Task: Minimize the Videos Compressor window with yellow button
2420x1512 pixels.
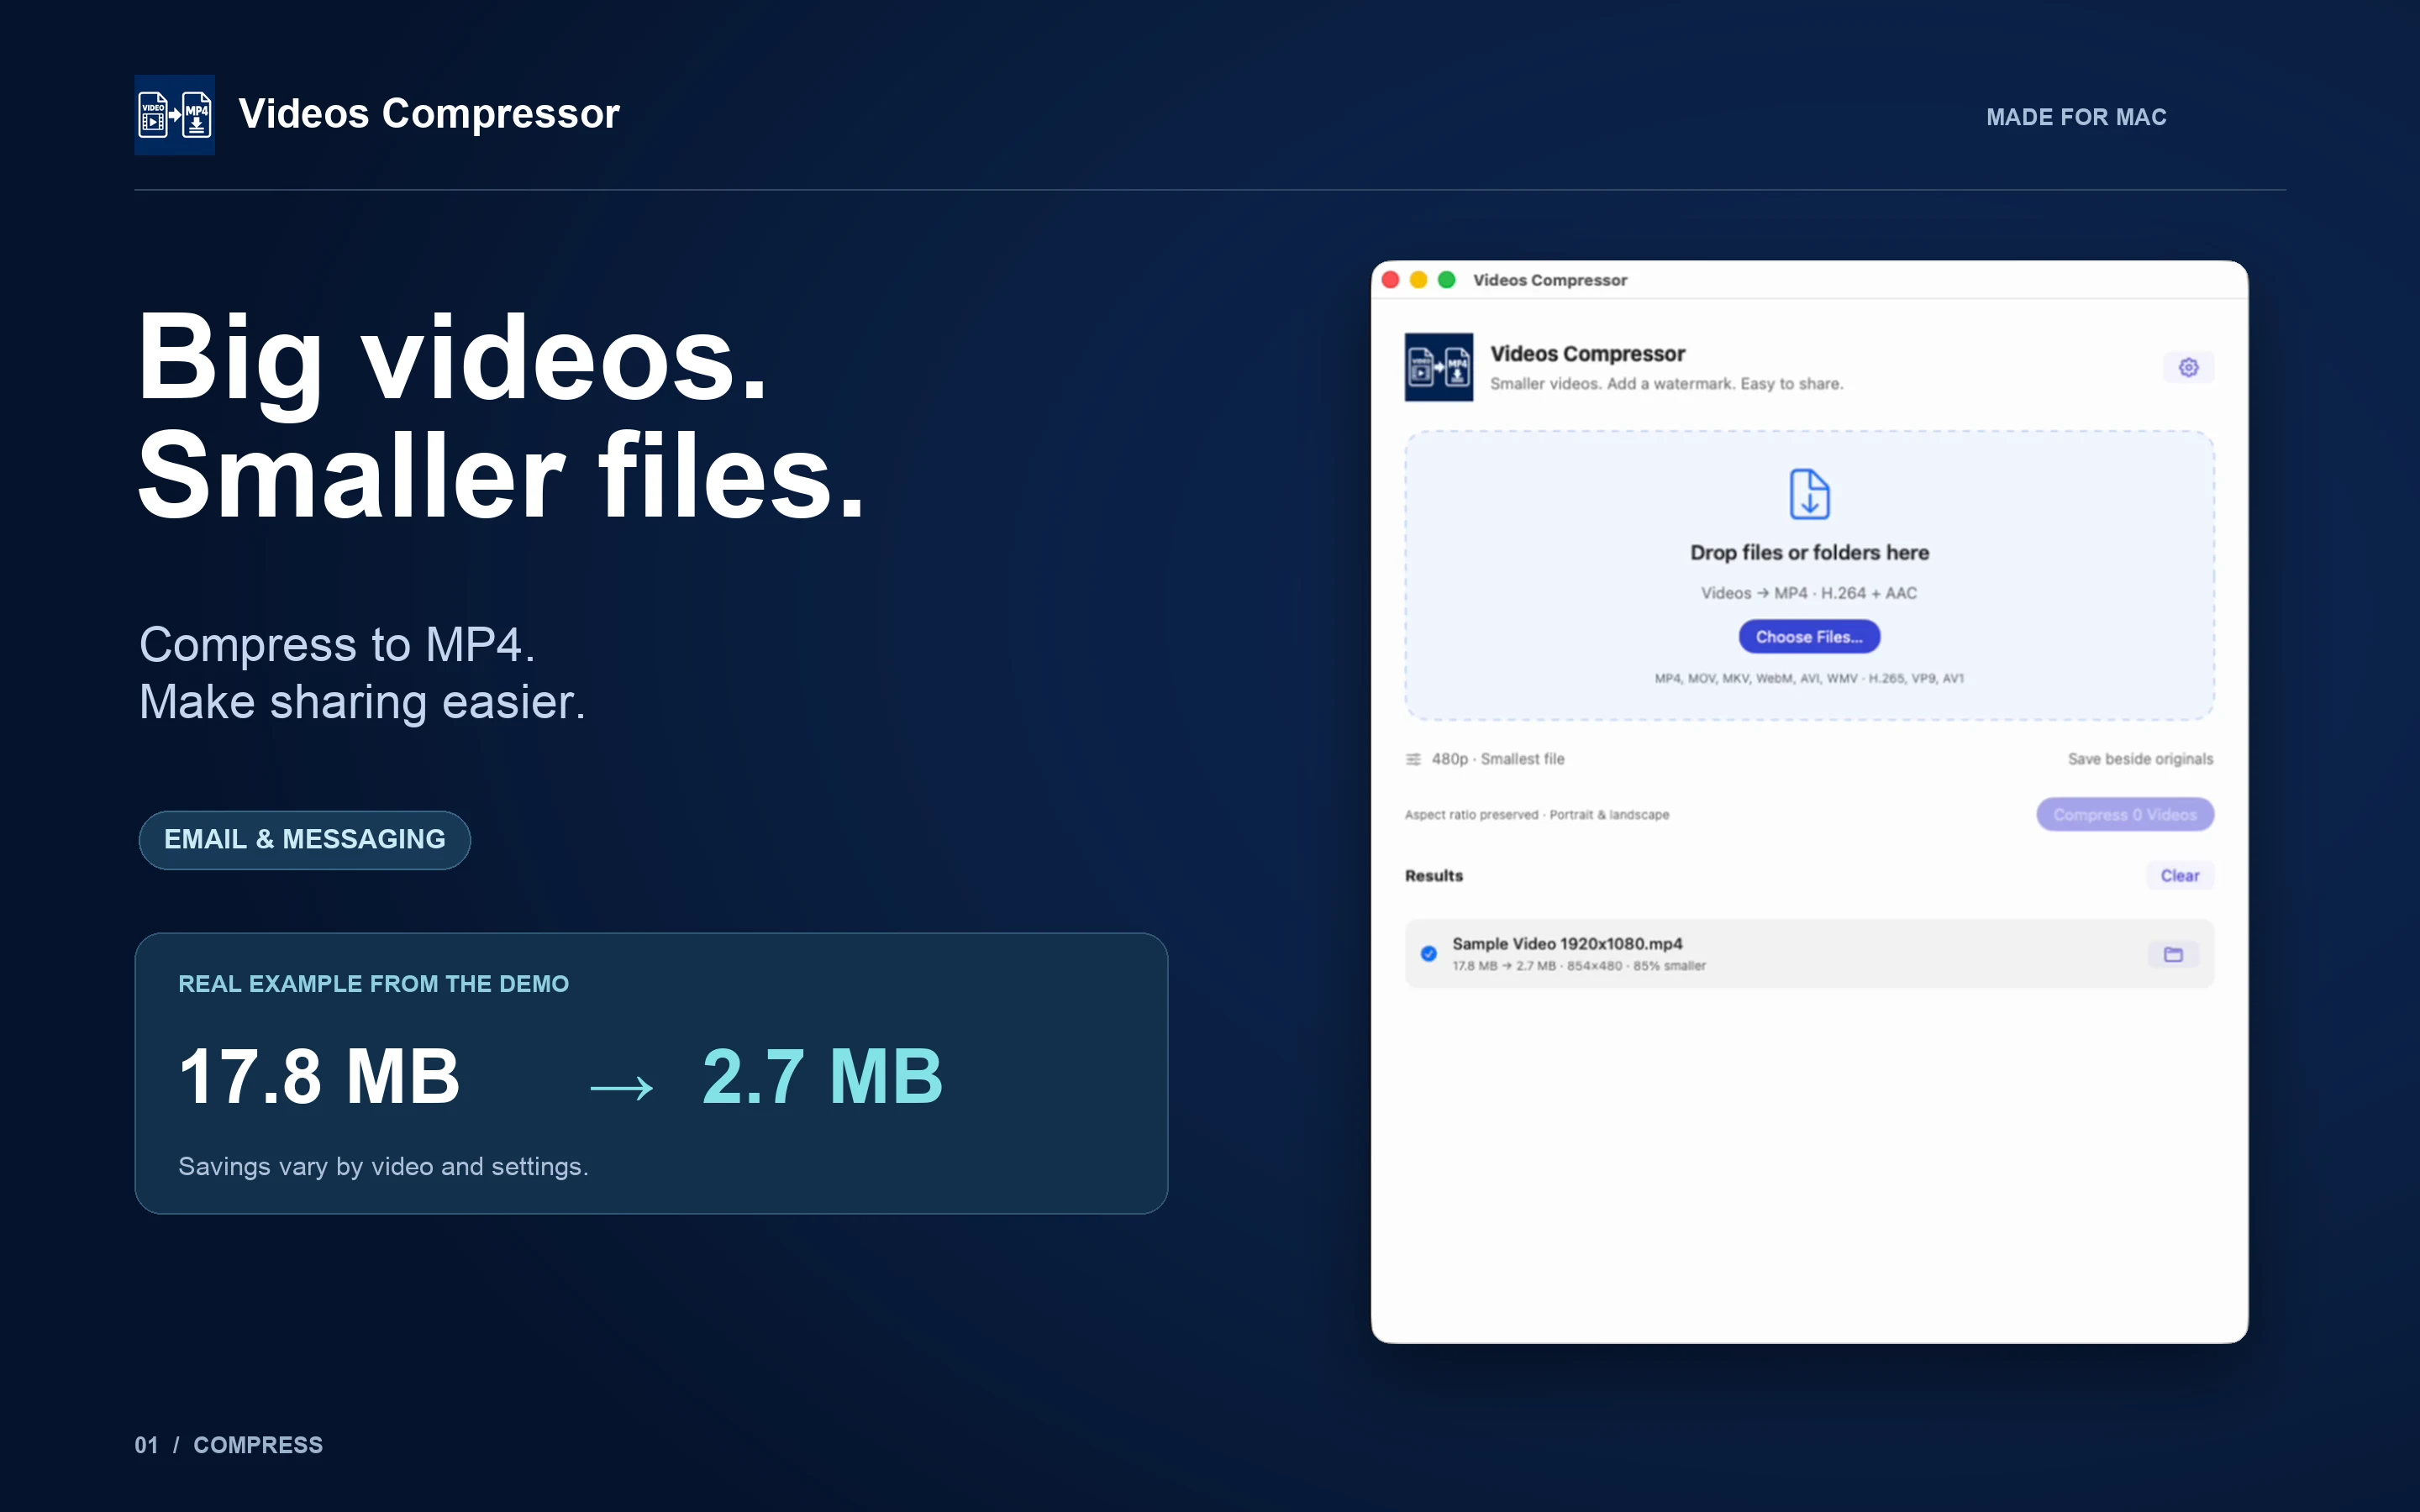Action: (1418, 280)
